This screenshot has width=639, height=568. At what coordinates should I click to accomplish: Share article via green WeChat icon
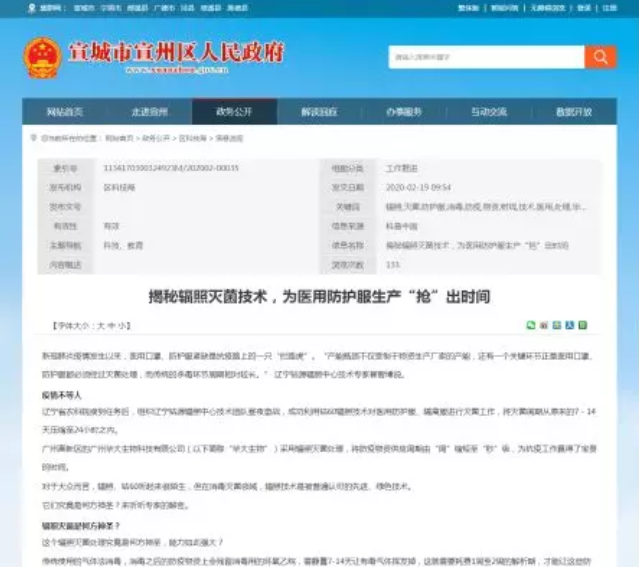point(531,325)
